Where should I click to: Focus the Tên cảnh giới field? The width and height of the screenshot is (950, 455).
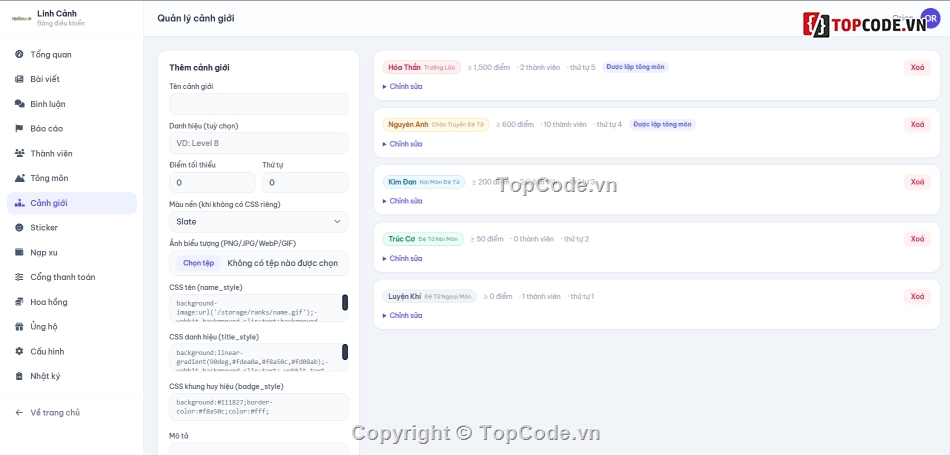259,104
